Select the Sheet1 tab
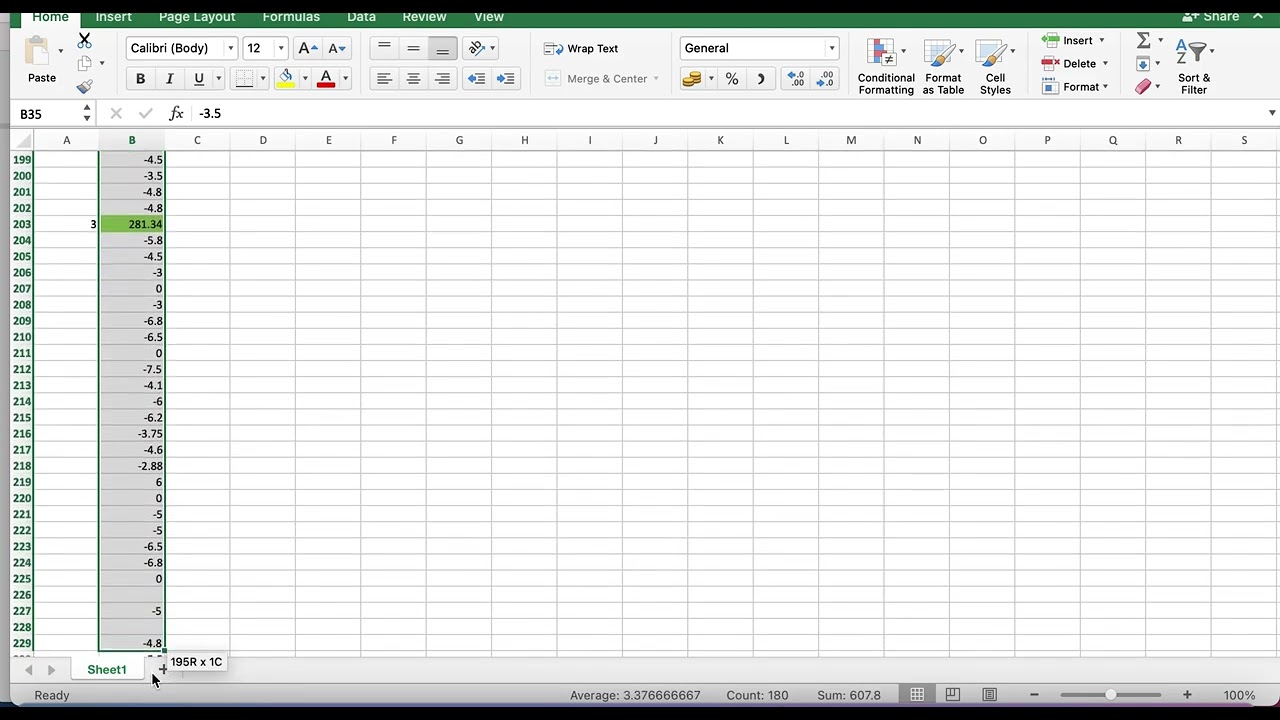The image size is (1280, 720). tap(107, 669)
